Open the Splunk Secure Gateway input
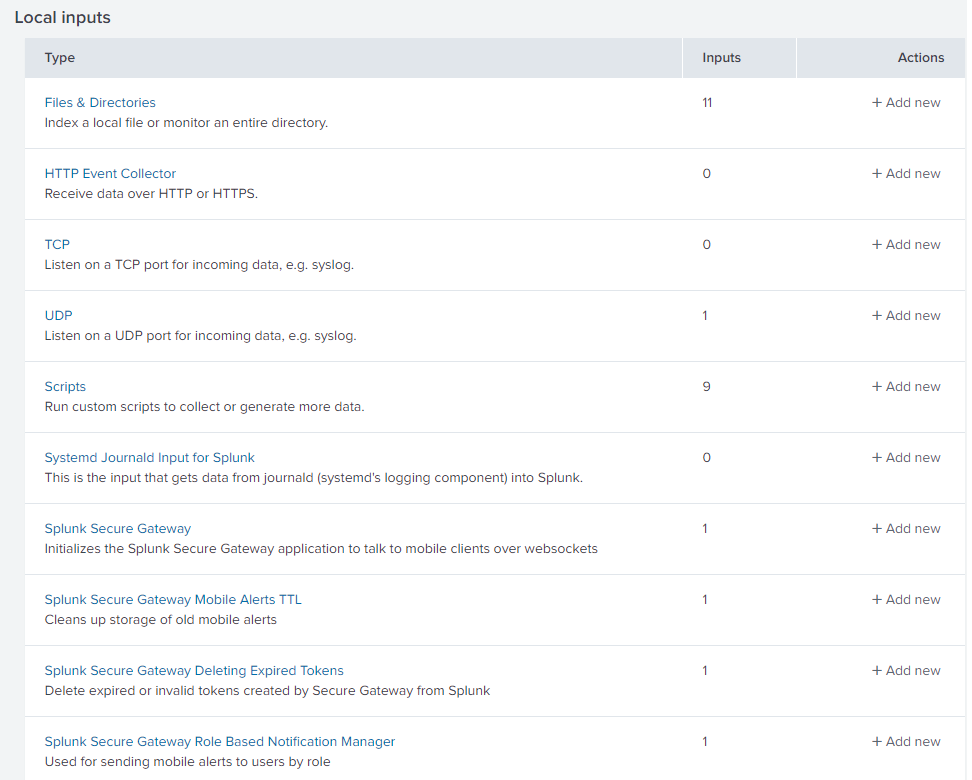This screenshot has height=780, width=972. [117, 528]
